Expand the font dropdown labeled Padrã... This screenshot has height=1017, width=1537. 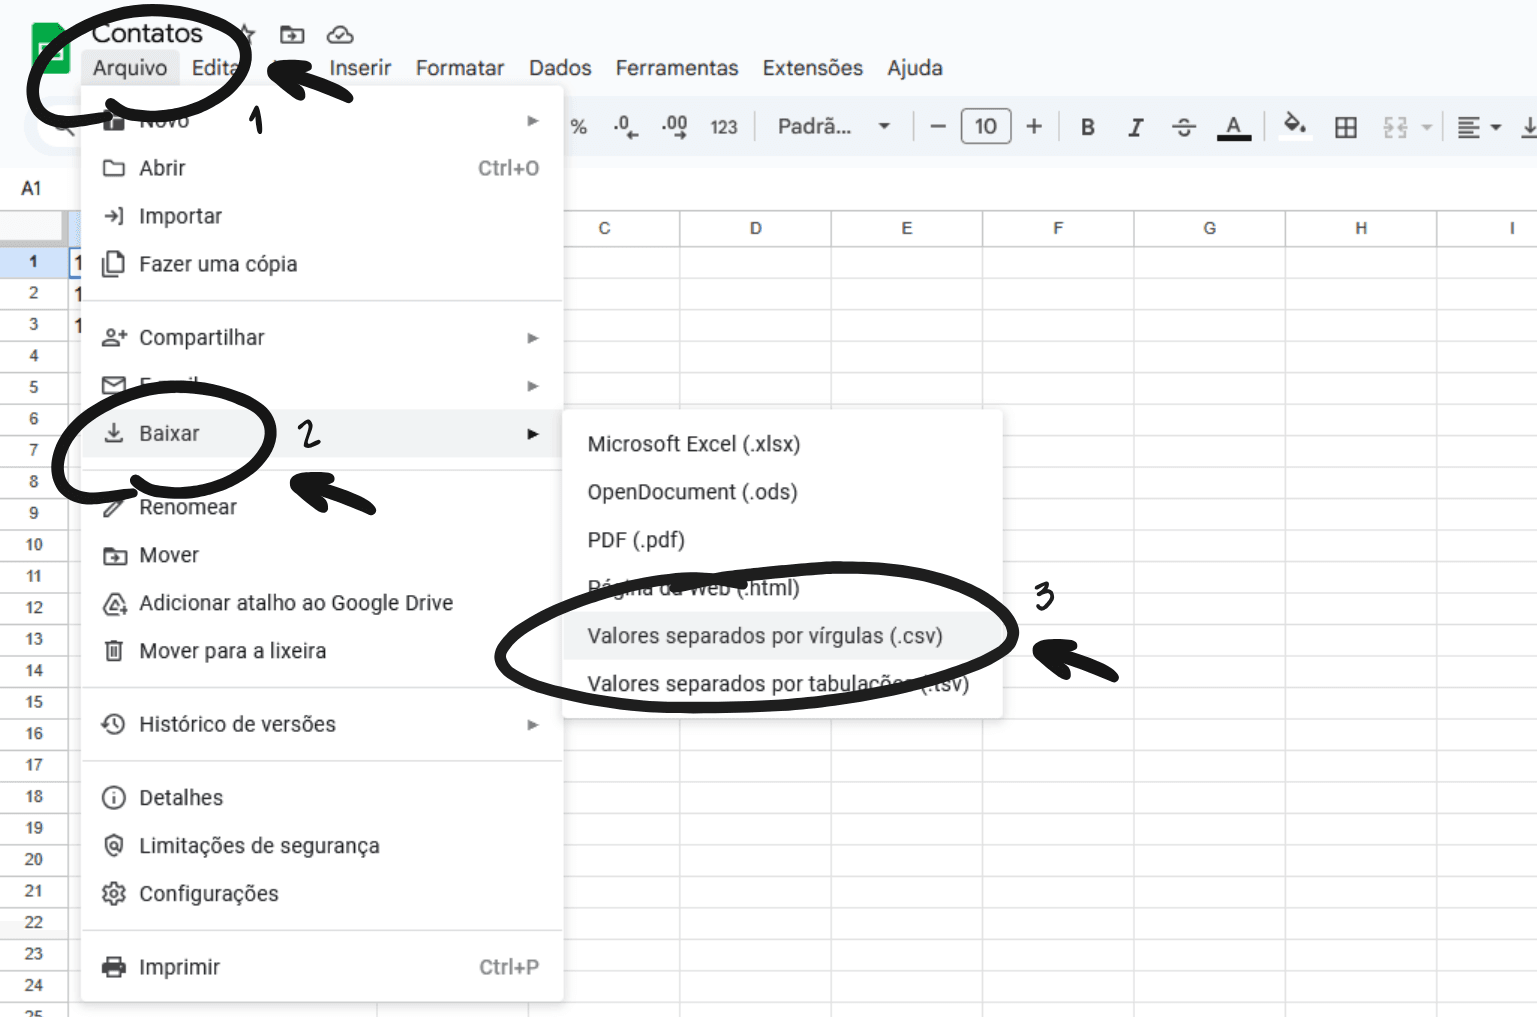(x=834, y=126)
